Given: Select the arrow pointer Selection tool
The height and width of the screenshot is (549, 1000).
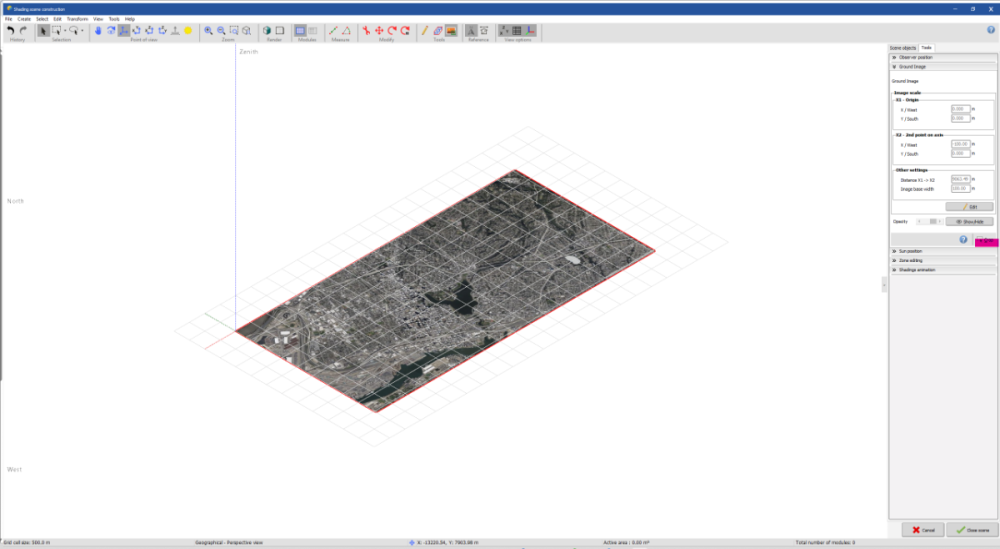Looking at the screenshot, I should [x=43, y=30].
